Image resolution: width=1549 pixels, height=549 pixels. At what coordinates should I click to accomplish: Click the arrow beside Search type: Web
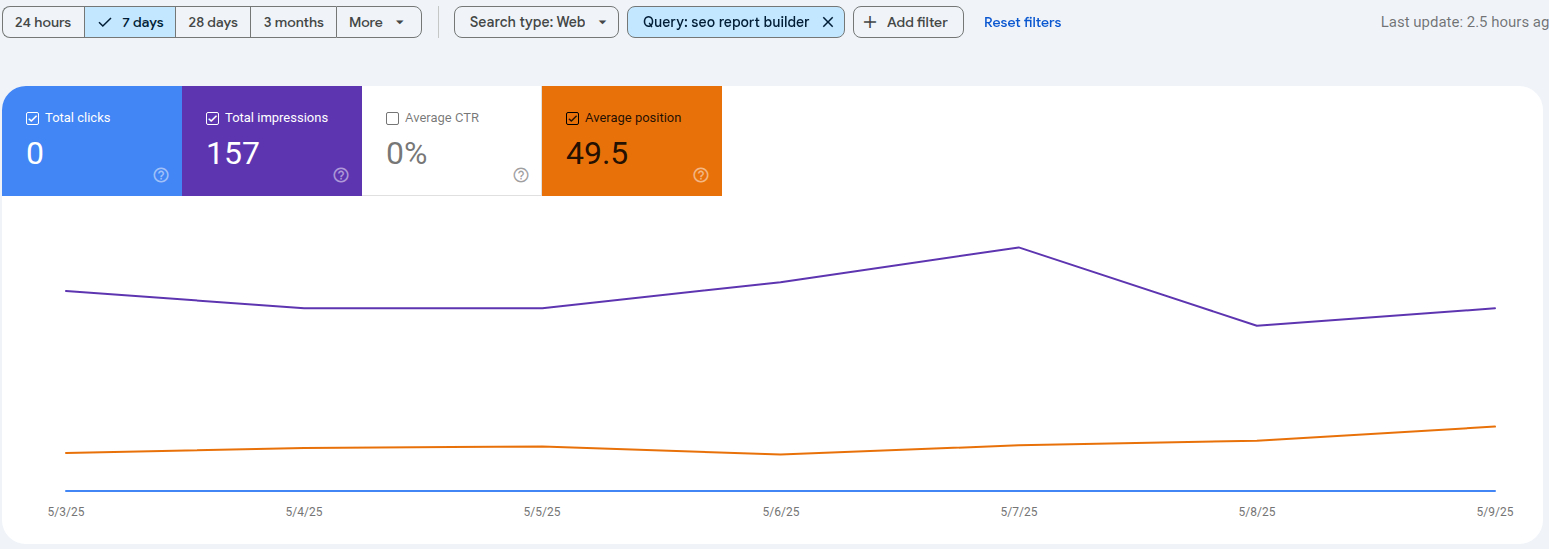pyautogui.click(x=602, y=22)
